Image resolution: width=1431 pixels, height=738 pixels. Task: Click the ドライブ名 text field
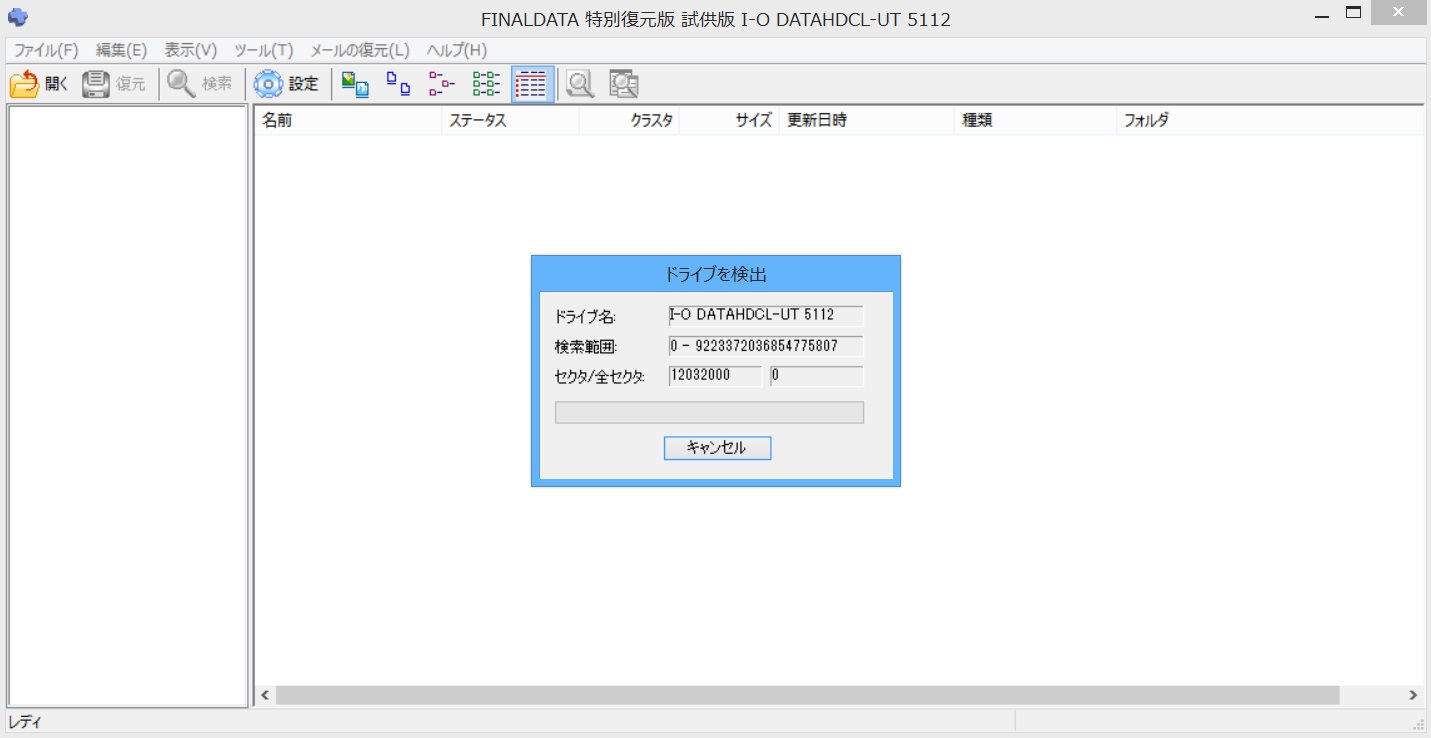(x=765, y=316)
